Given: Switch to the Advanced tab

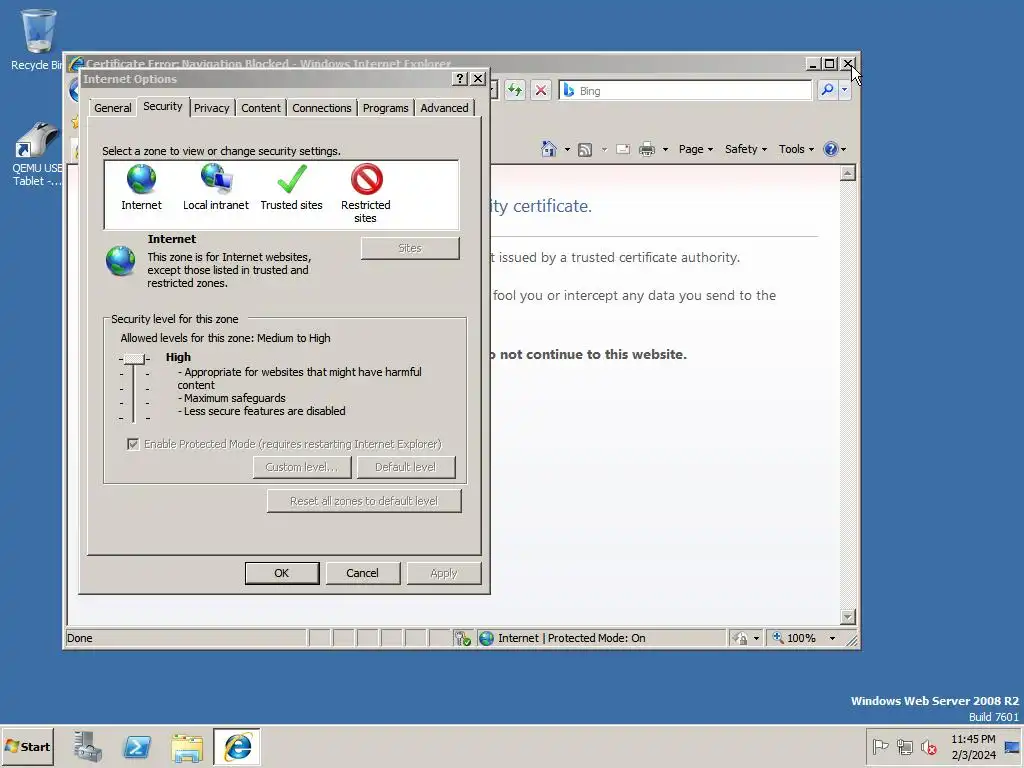Looking at the screenshot, I should [x=444, y=108].
